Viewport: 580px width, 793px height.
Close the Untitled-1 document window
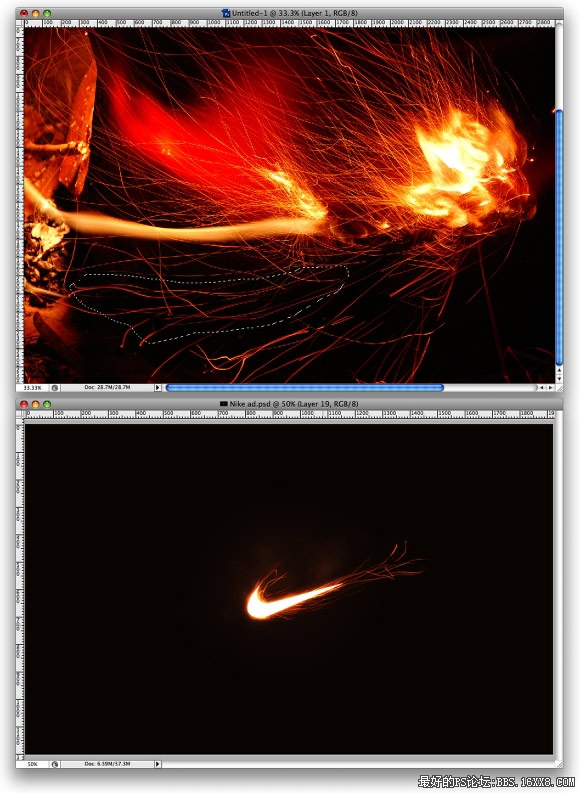click(x=24, y=14)
